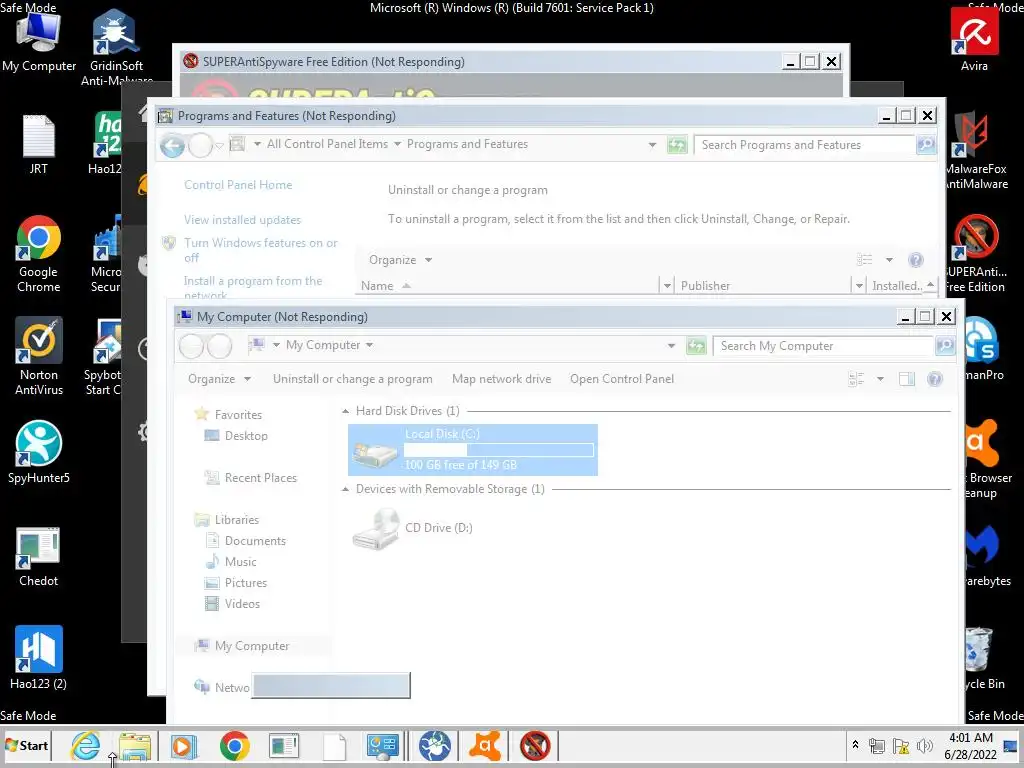Click Turn Windows features on or off

tap(261, 250)
